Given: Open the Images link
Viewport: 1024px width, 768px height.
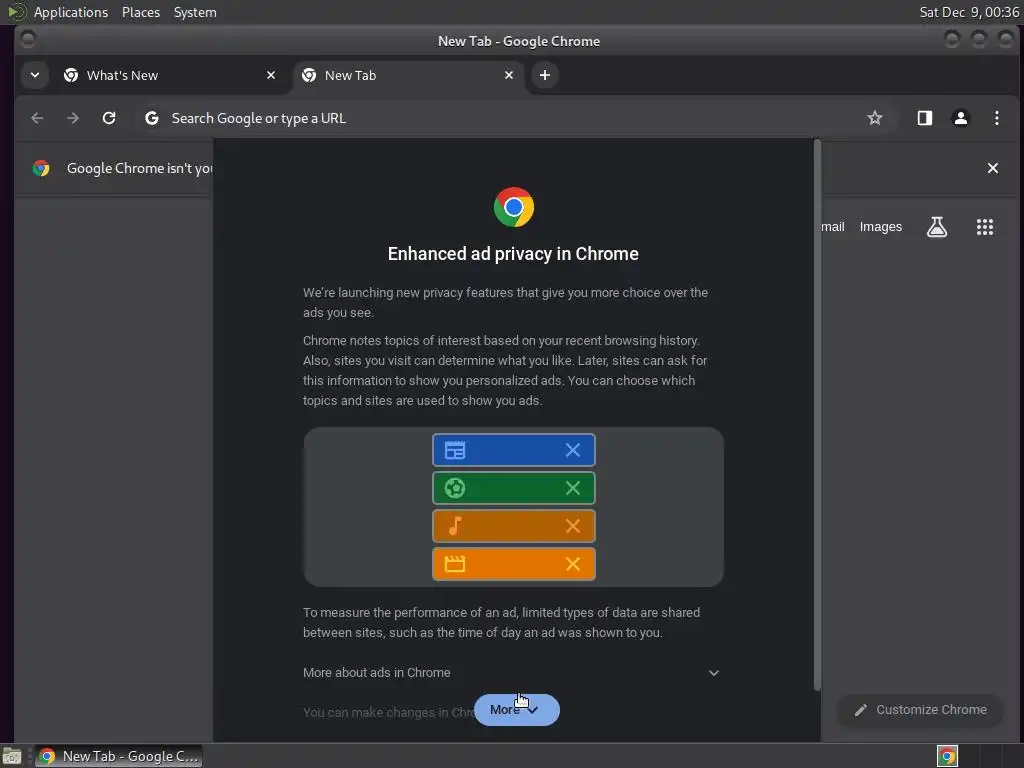Looking at the screenshot, I should click(880, 227).
